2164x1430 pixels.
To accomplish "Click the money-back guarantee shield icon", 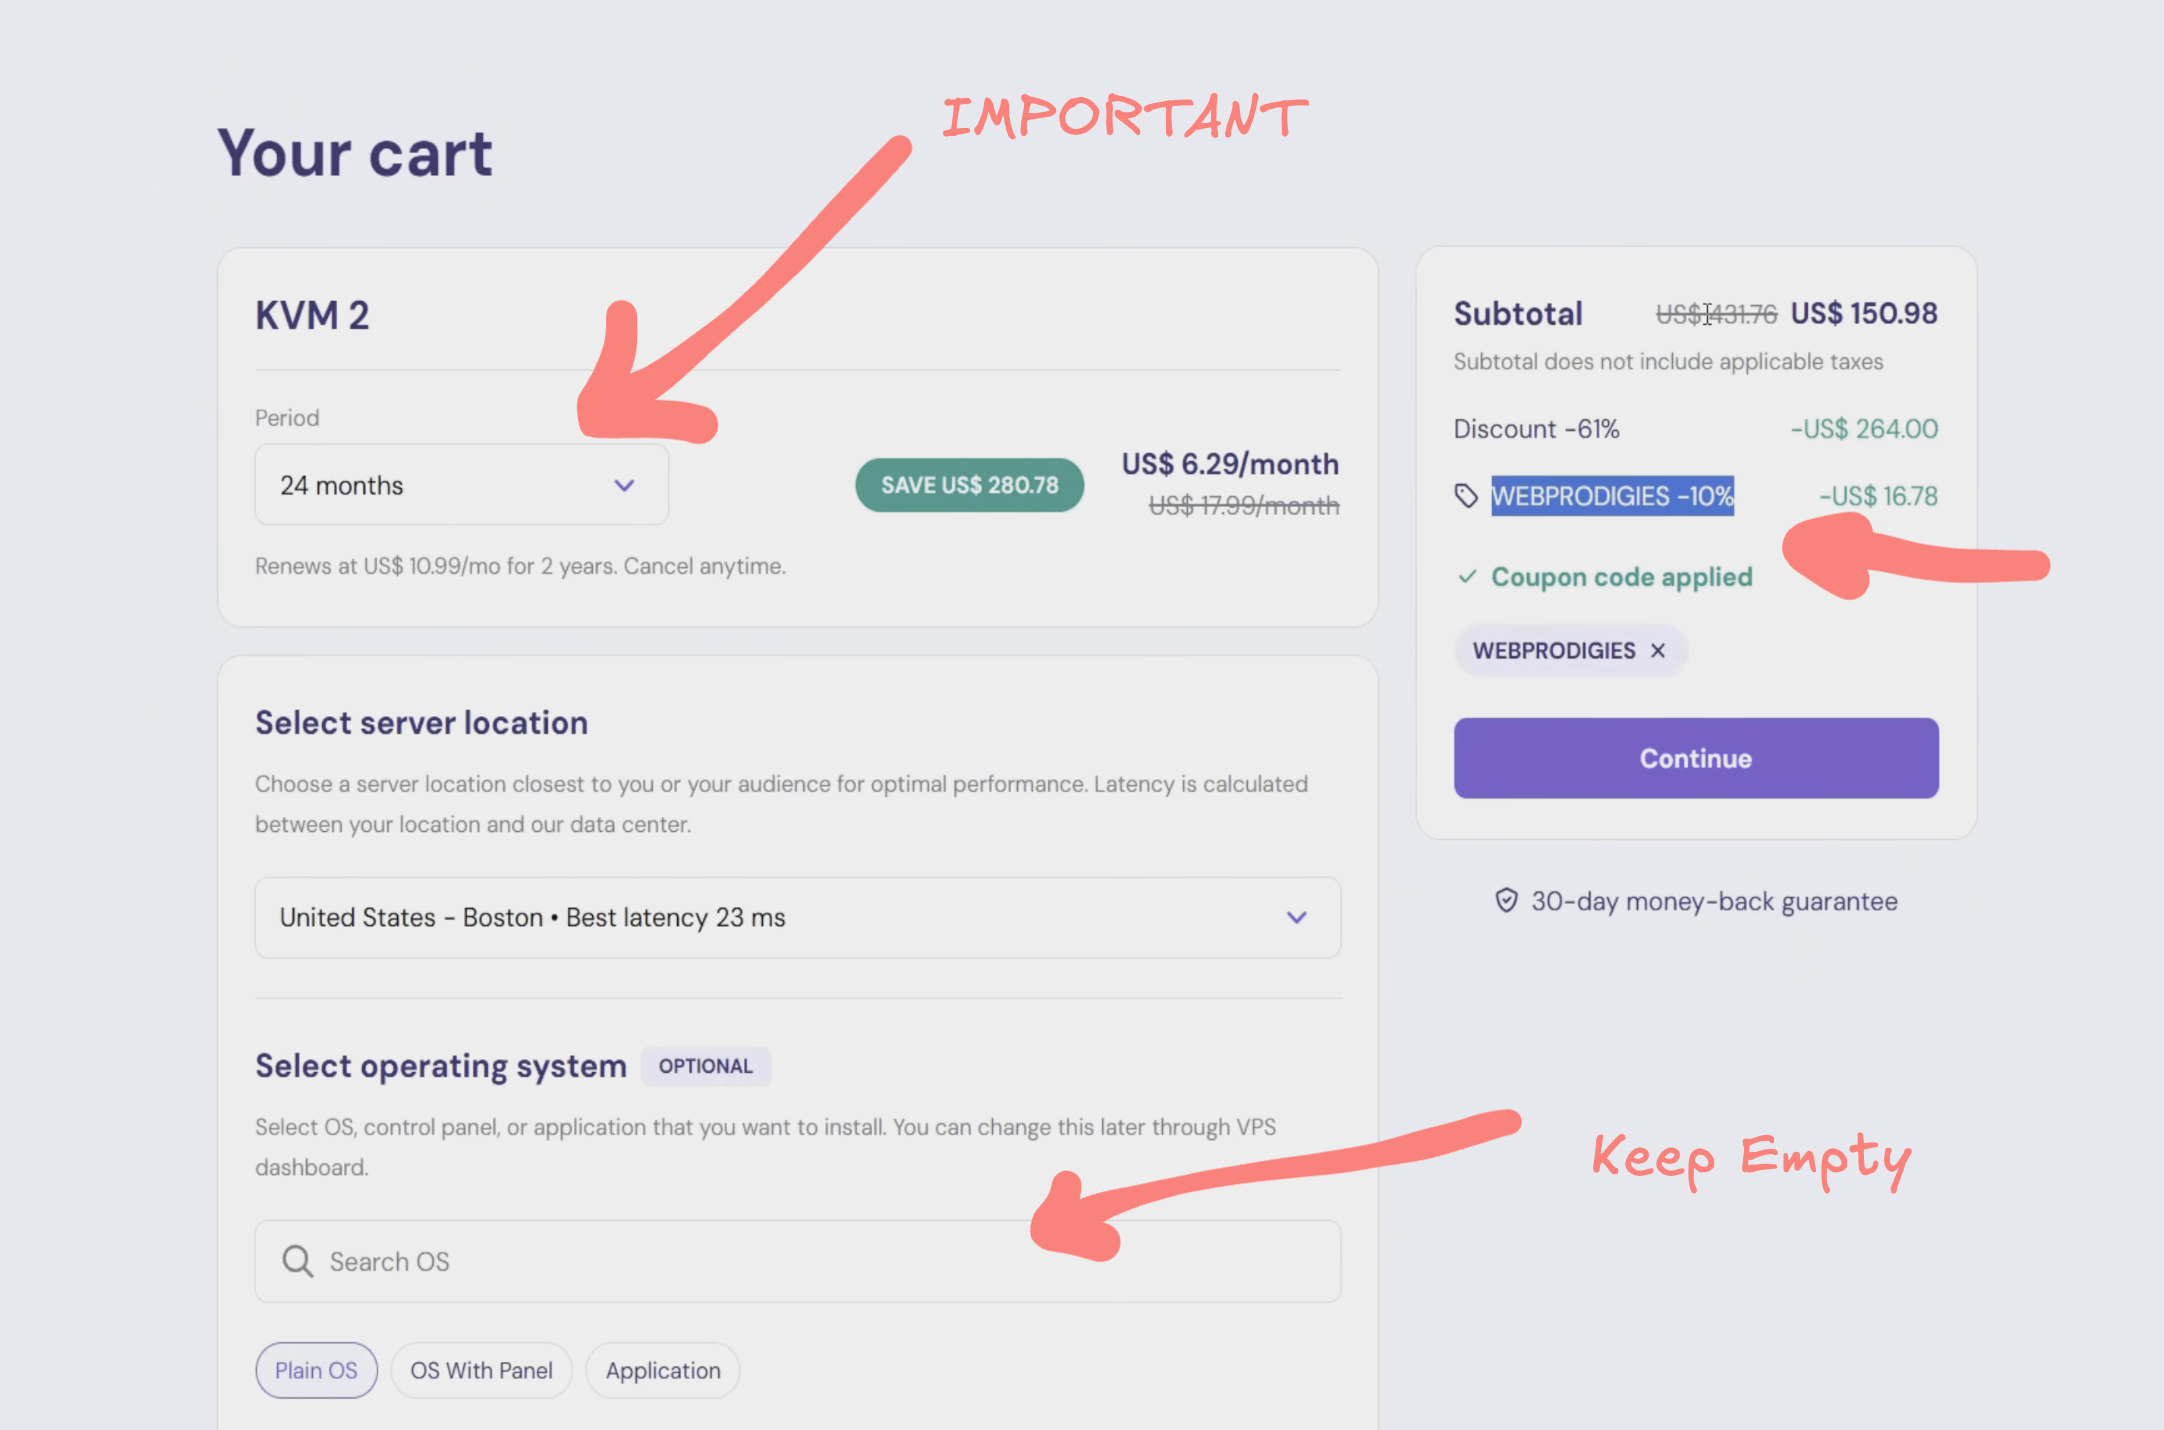I will coord(1506,901).
